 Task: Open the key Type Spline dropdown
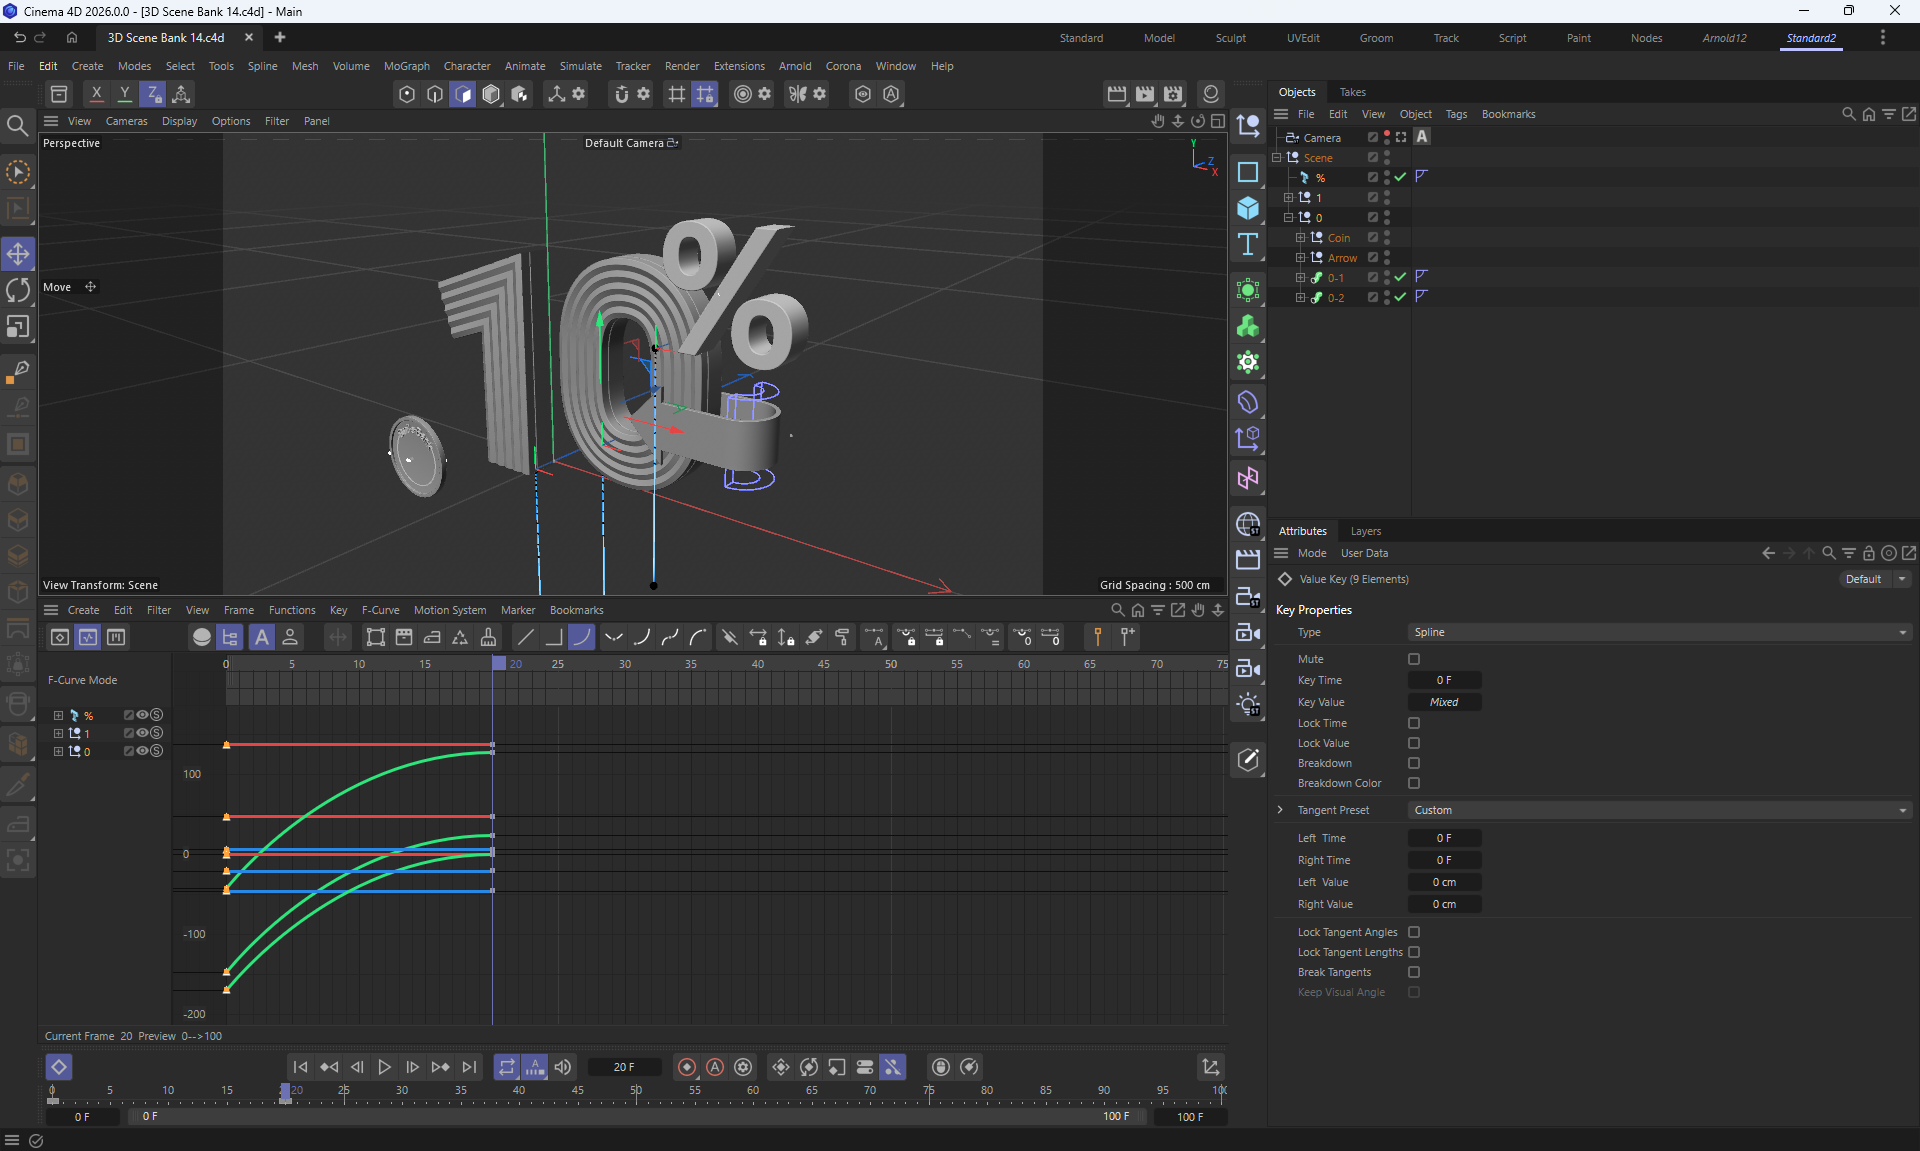pyautogui.click(x=1659, y=632)
